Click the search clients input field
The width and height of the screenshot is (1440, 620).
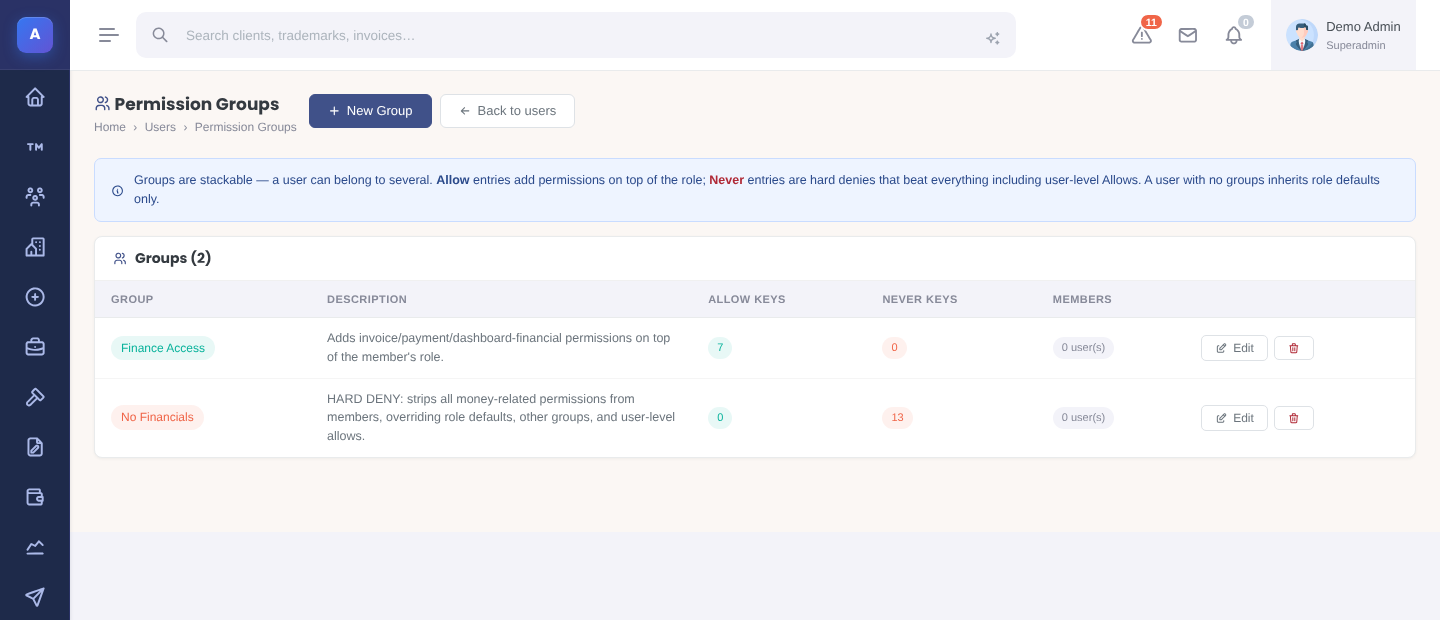tap(576, 35)
